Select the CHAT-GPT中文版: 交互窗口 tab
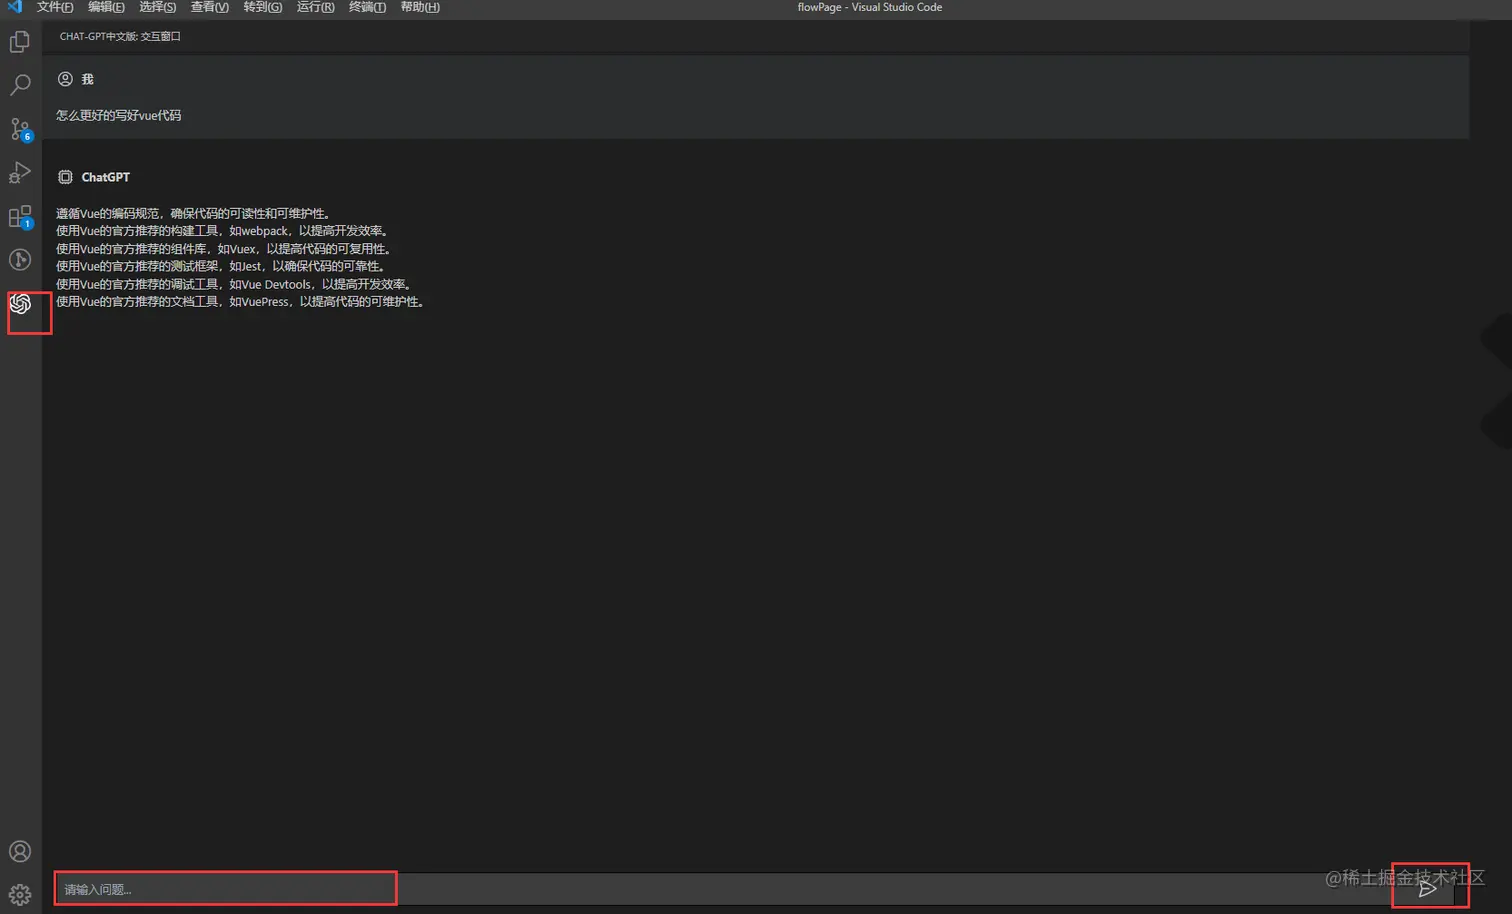The width and height of the screenshot is (1512, 914). 120,36
